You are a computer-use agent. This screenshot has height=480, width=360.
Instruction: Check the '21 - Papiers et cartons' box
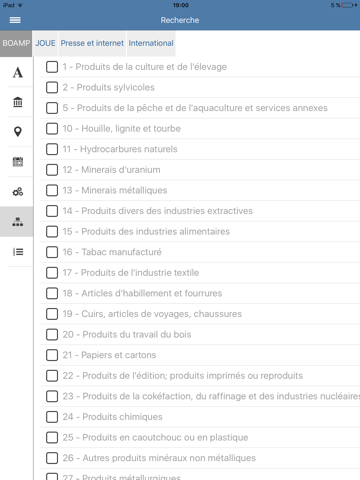[x=52, y=355]
